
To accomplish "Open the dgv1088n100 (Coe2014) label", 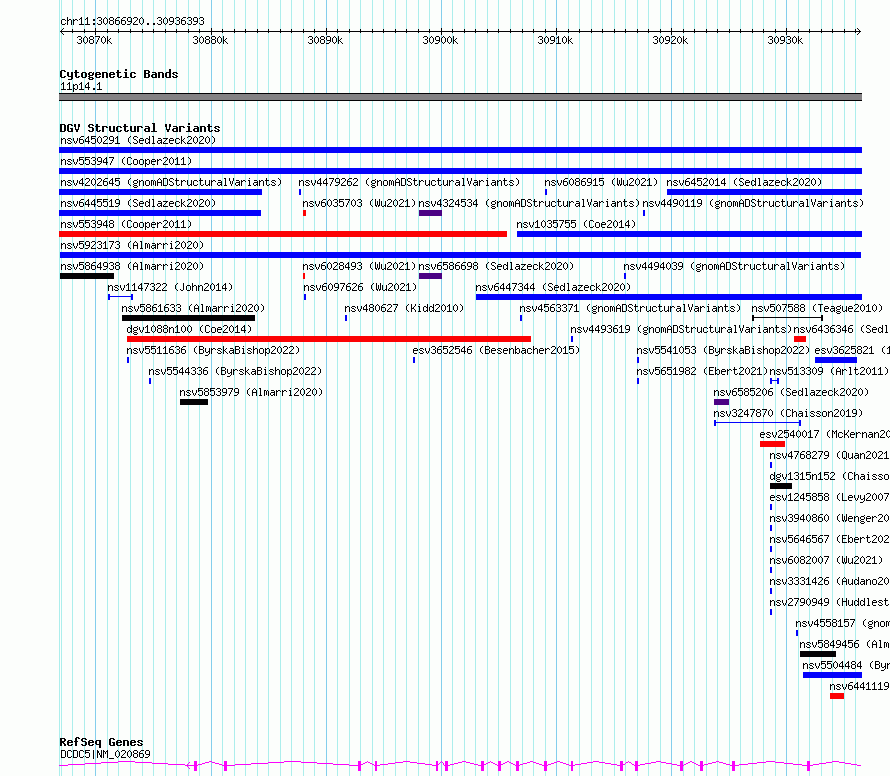I will tap(189, 329).
